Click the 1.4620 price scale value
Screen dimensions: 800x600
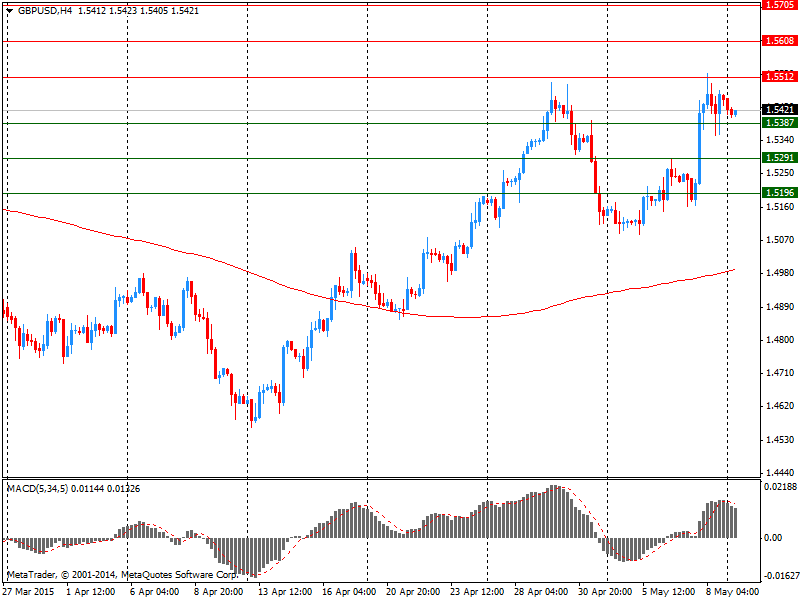pyautogui.click(x=780, y=406)
